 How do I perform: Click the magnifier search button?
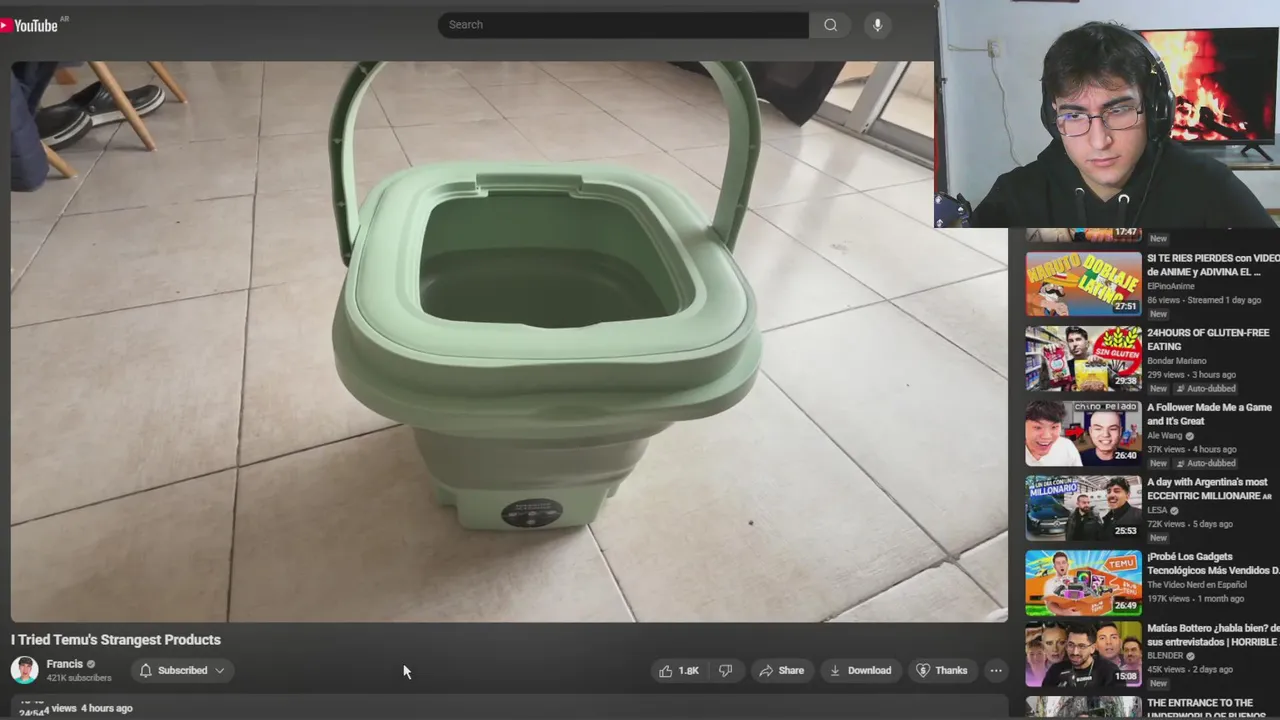830,25
